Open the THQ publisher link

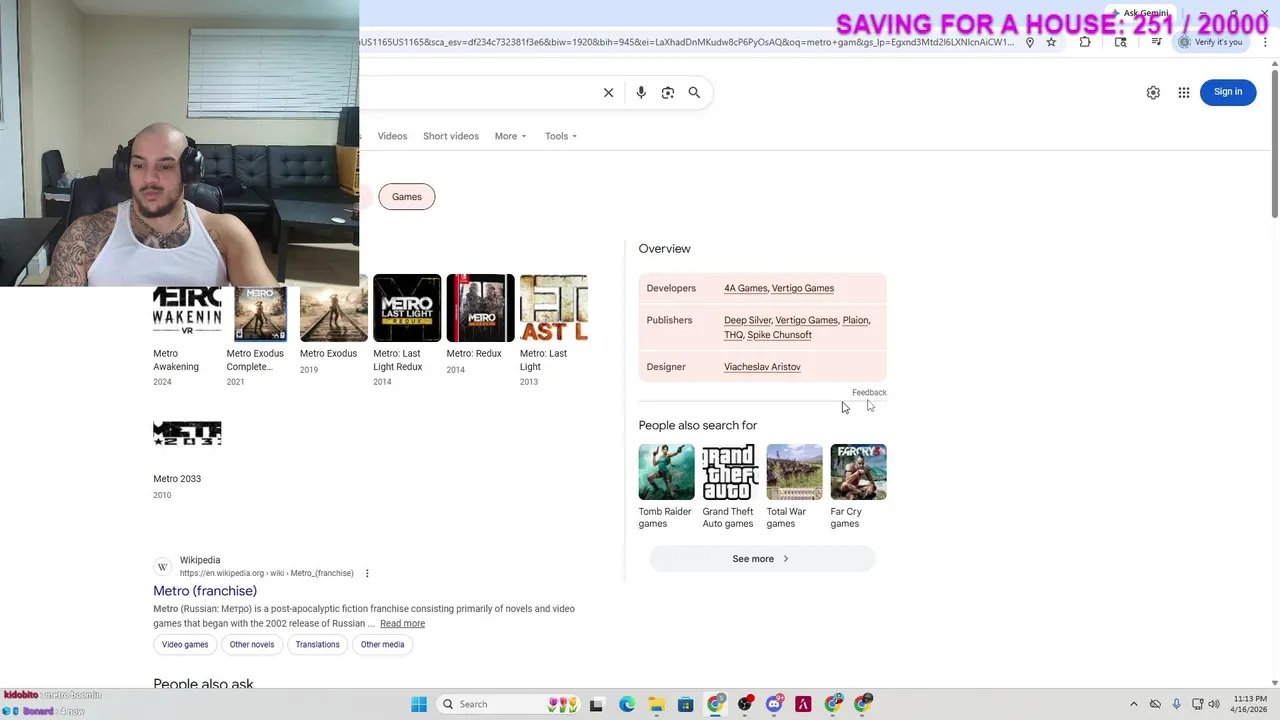pos(733,335)
